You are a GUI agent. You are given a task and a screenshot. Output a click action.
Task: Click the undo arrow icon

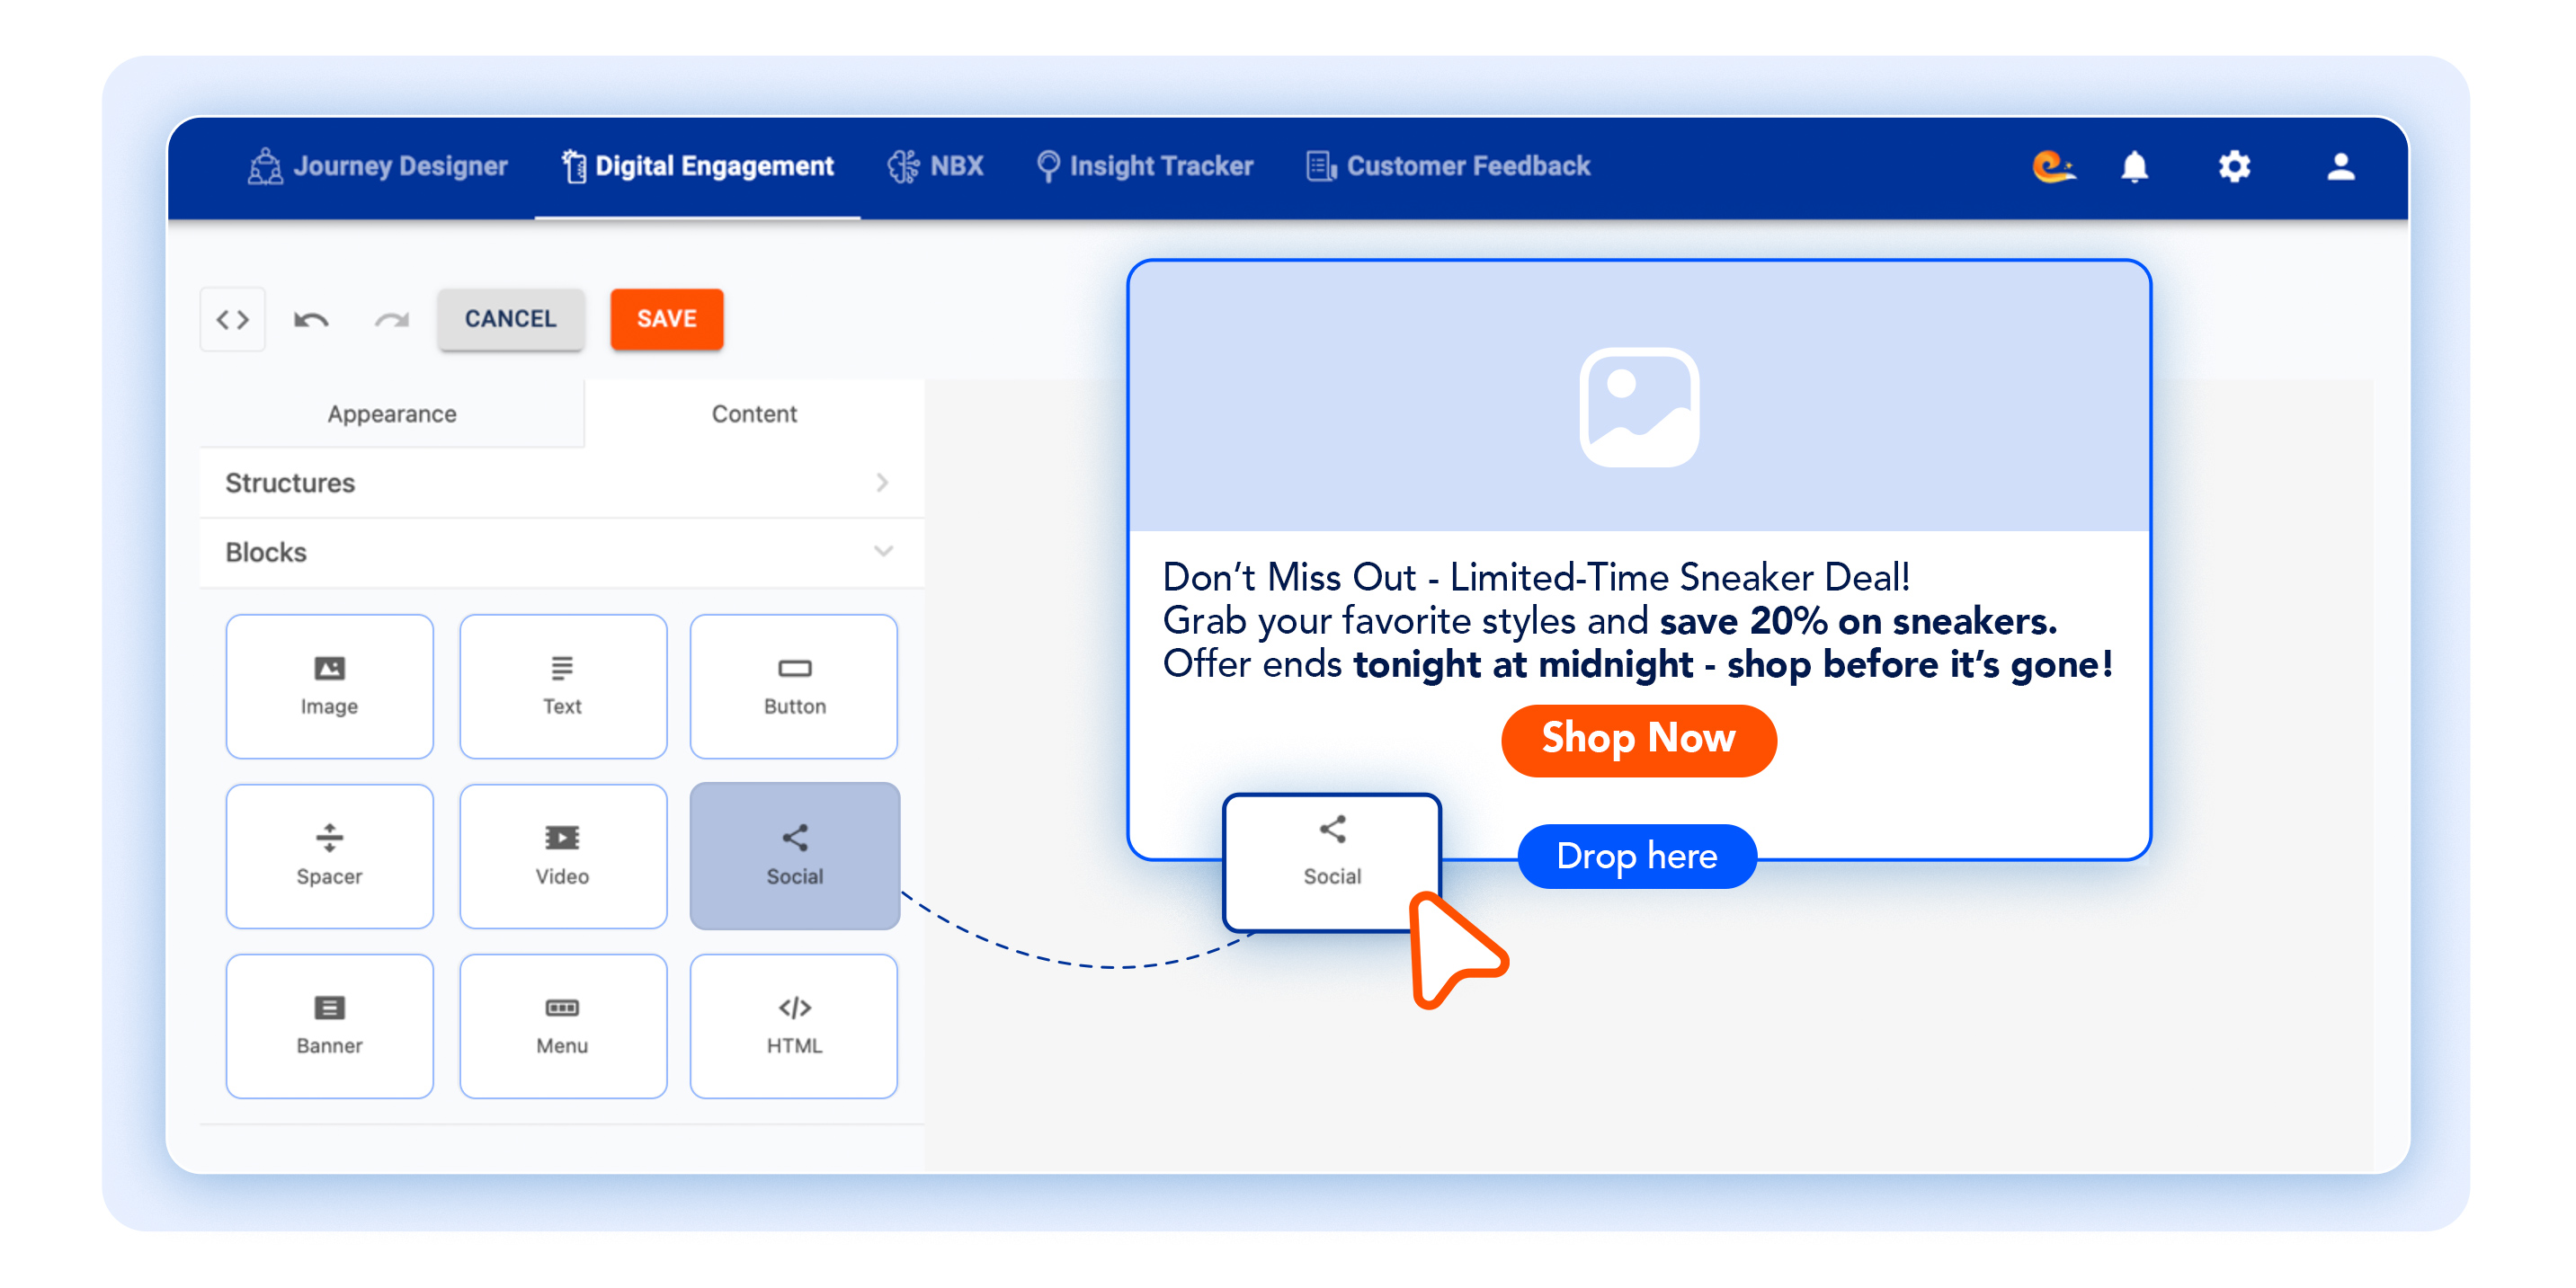coord(311,320)
